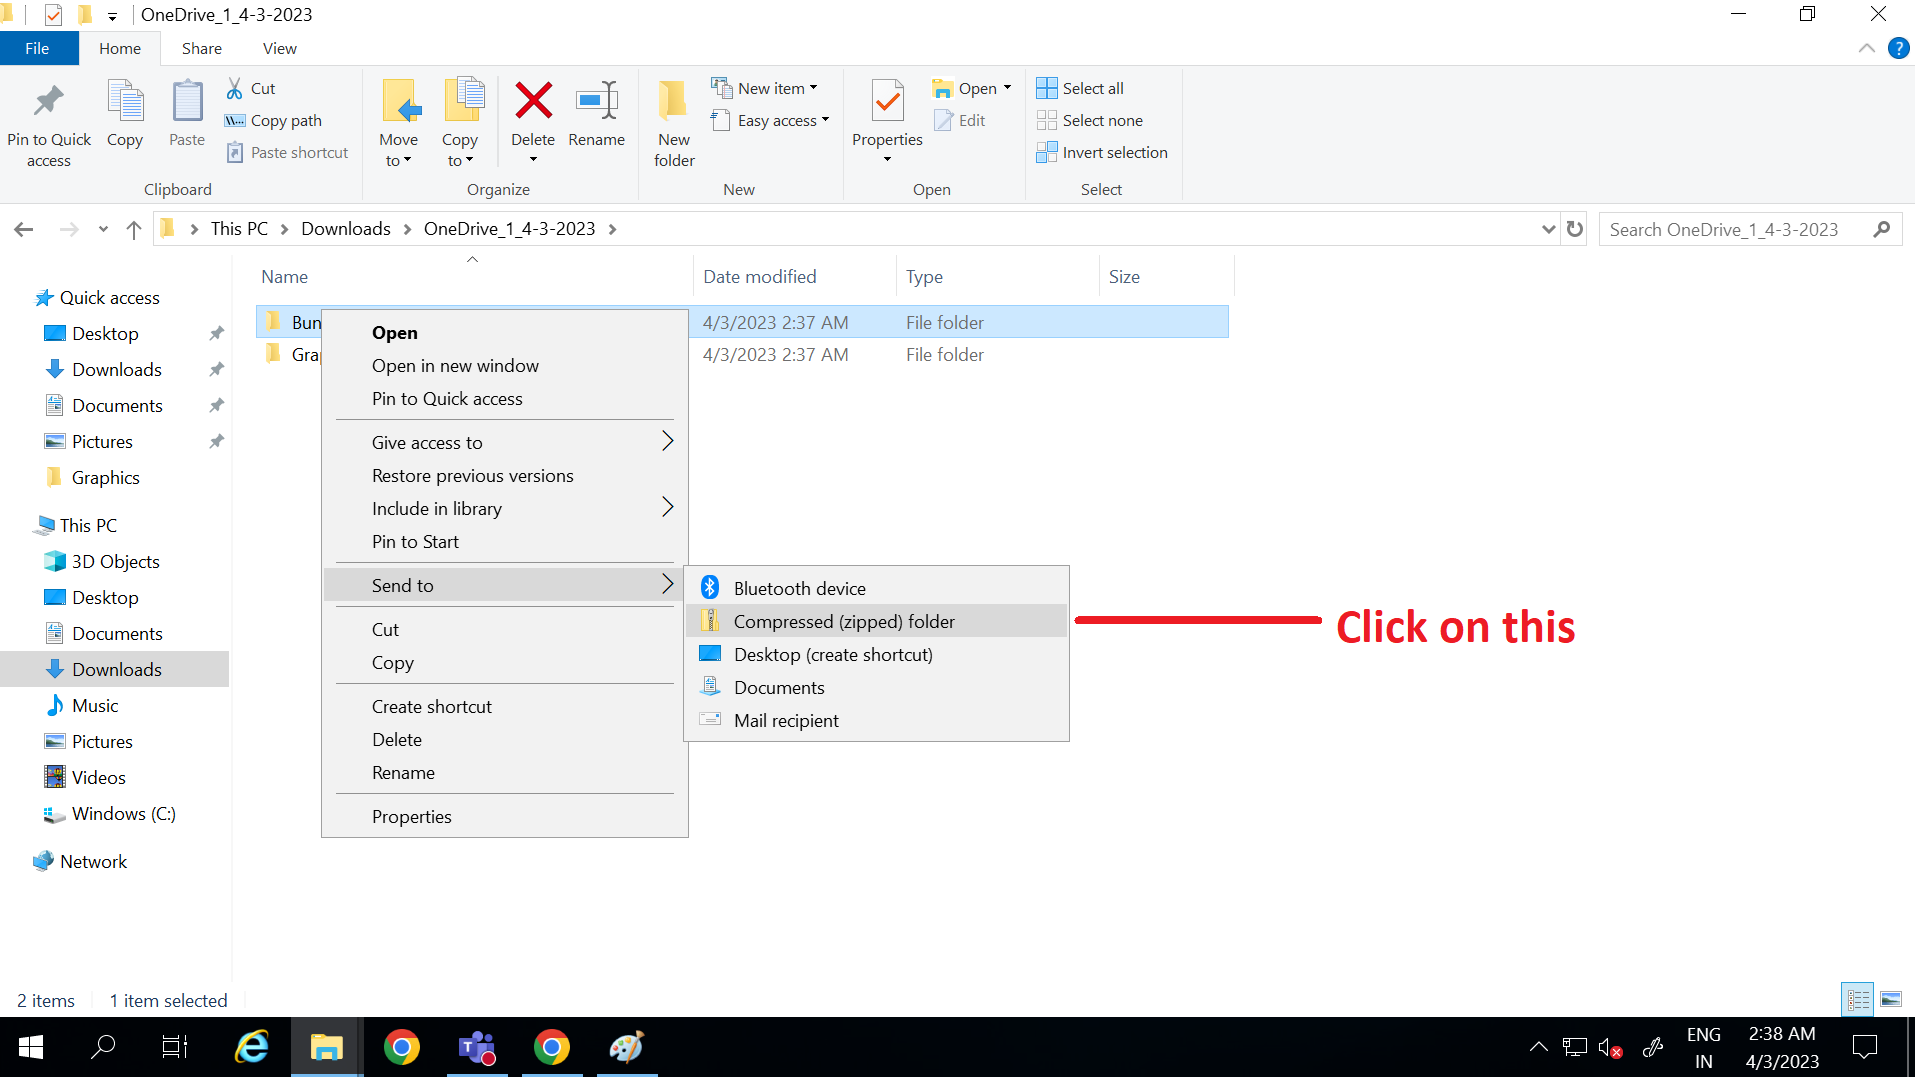Click Downloads in the address breadcrumb
The width and height of the screenshot is (1915, 1077).
[346, 229]
